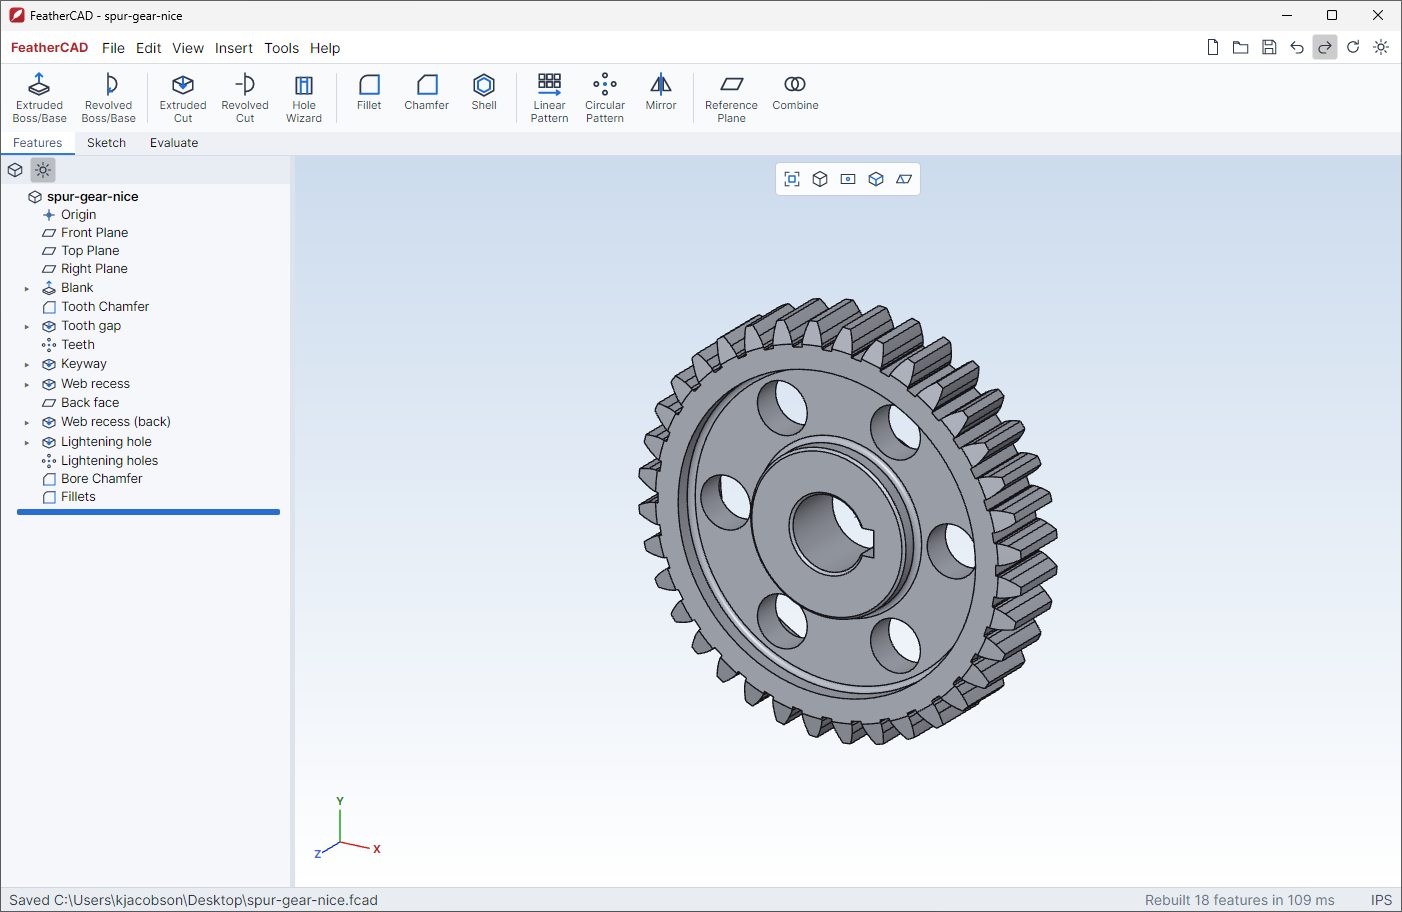1402x912 pixels.
Task: Select the Teeth pattern feature
Action: [x=78, y=345]
